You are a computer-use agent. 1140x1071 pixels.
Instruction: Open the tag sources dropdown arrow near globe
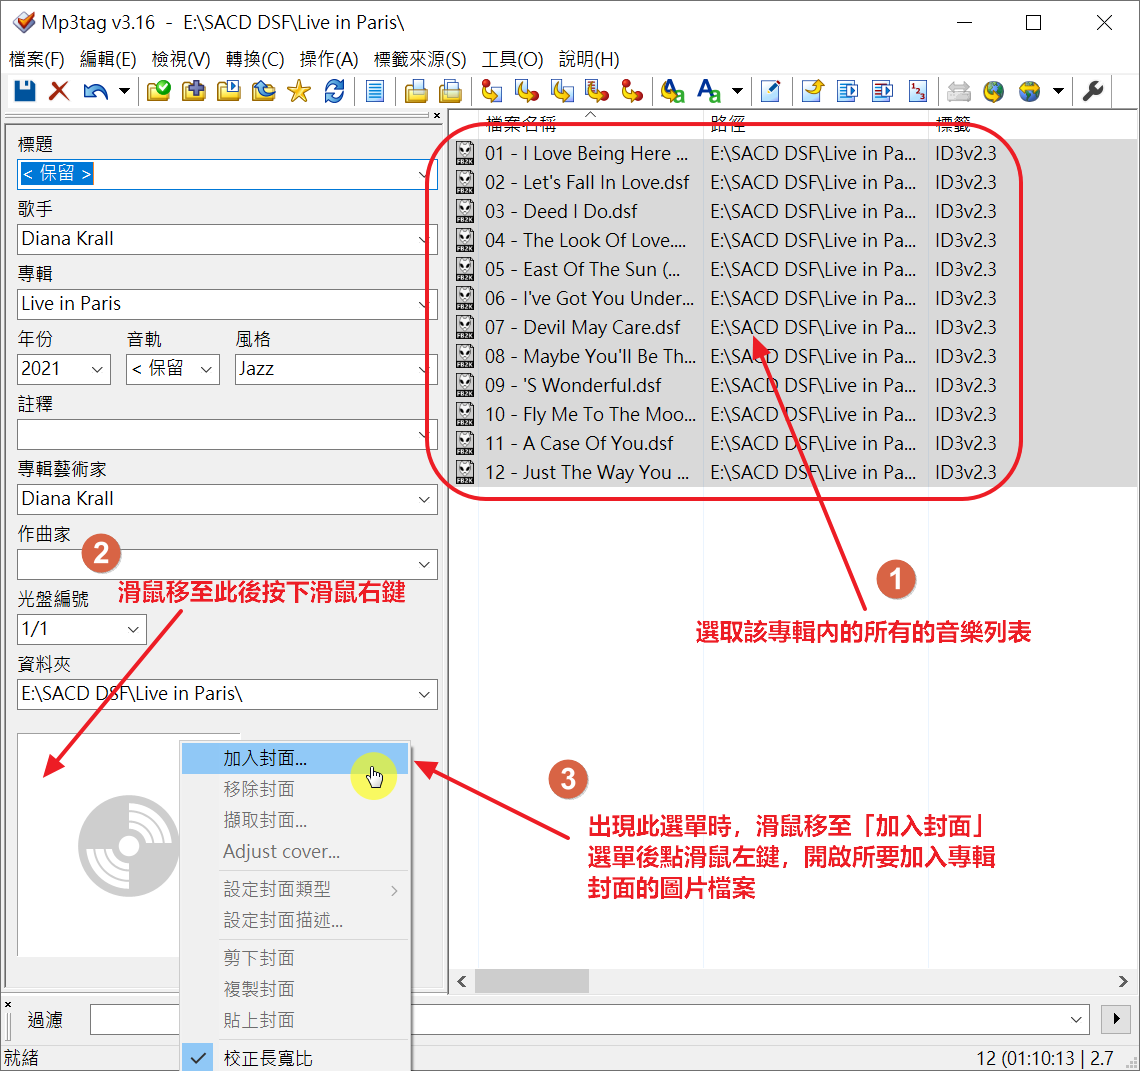click(1059, 91)
